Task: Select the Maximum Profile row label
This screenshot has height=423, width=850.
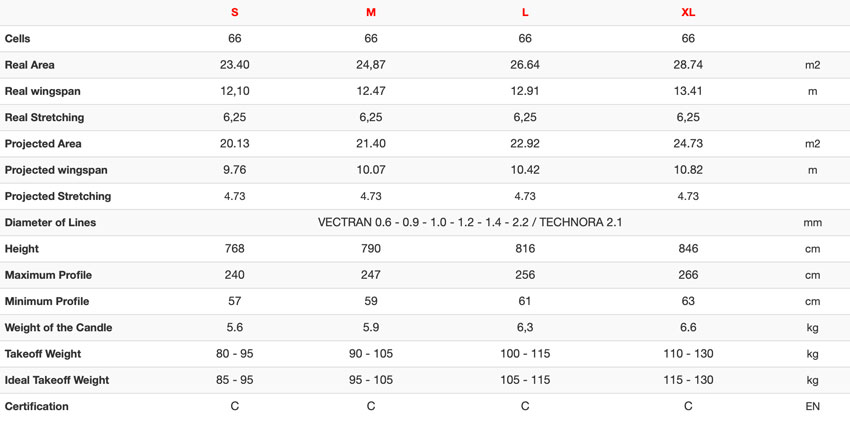Action: [48, 275]
